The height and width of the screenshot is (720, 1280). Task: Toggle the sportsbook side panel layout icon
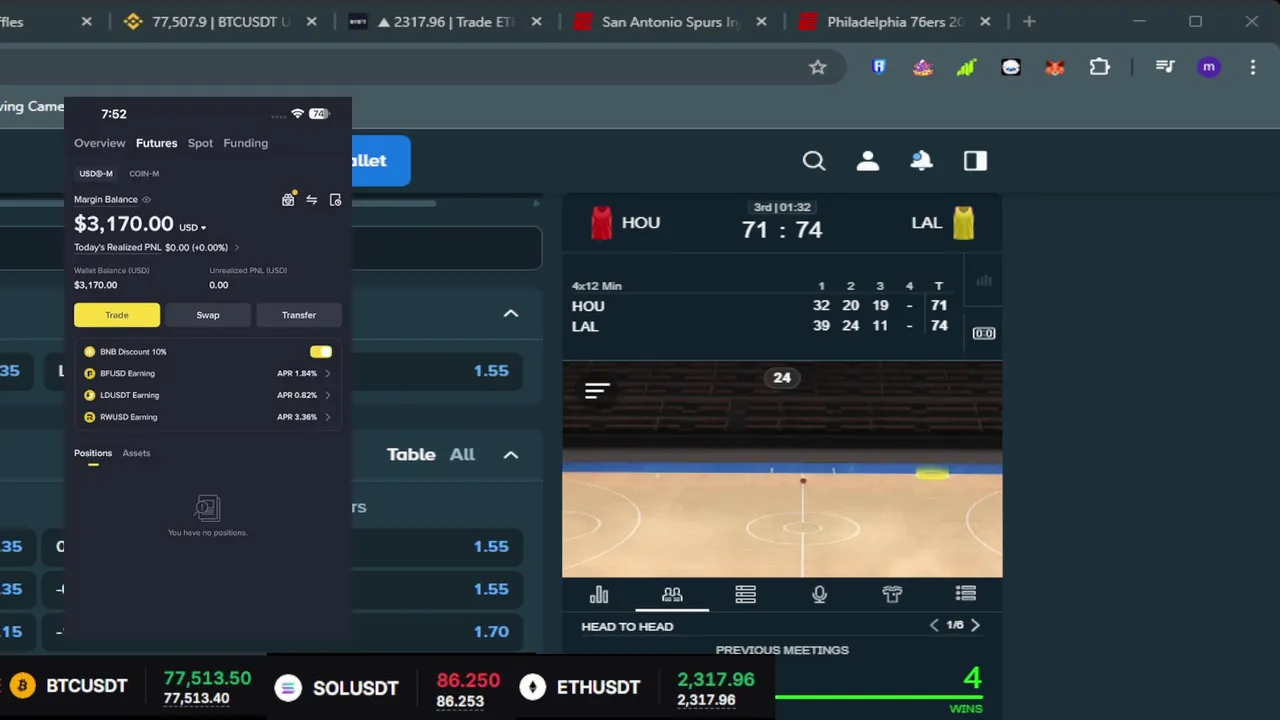pyautogui.click(x=975, y=161)
